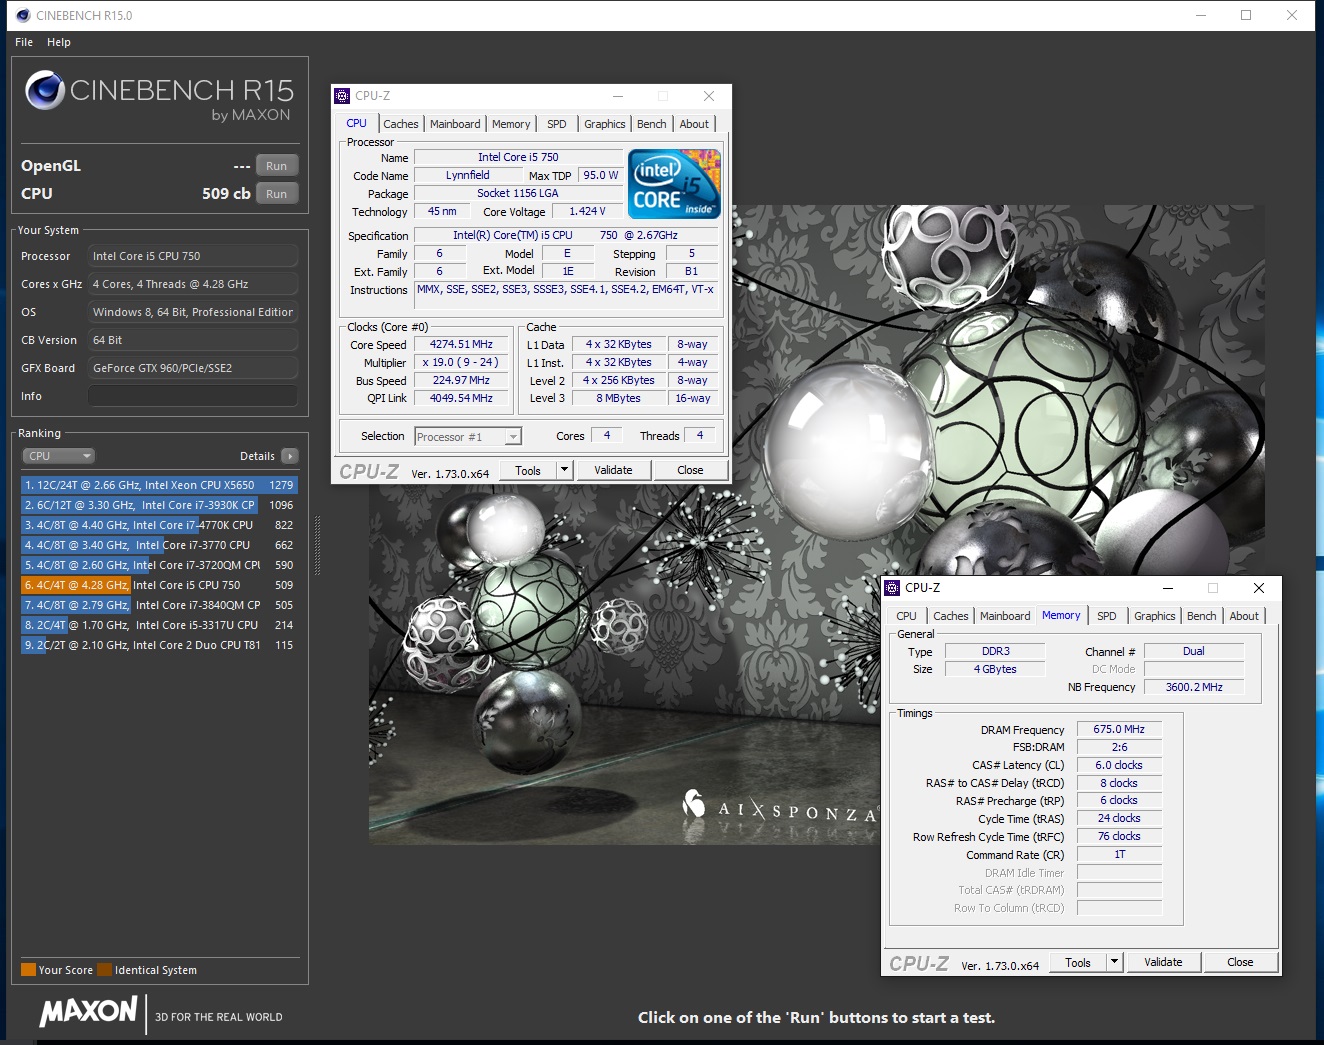Switch to Mainboard tab in memory CPU-Z window

[x=1005, y=616]
